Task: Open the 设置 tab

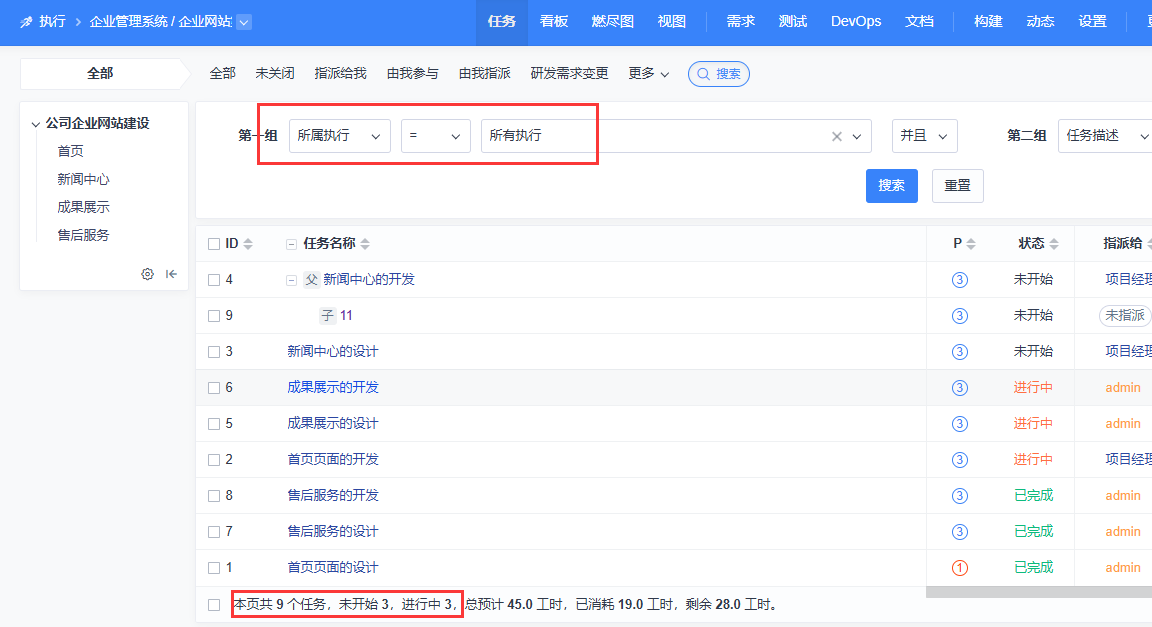Action: pyautogui.click(x=1092, y=22)
